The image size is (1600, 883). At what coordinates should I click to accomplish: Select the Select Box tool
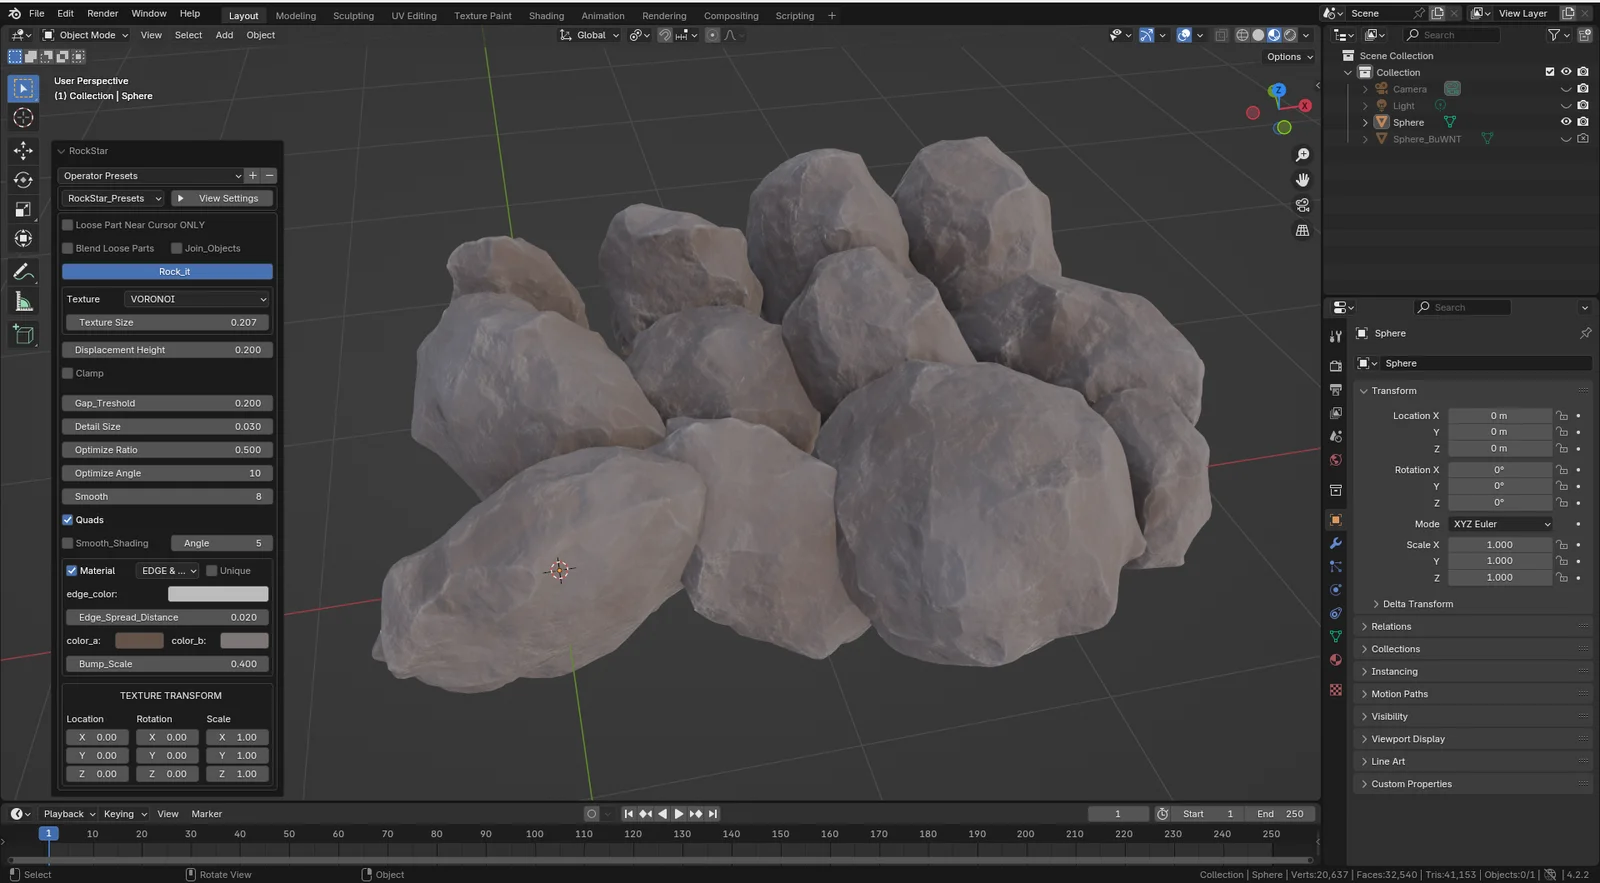(x=23, y=88)
